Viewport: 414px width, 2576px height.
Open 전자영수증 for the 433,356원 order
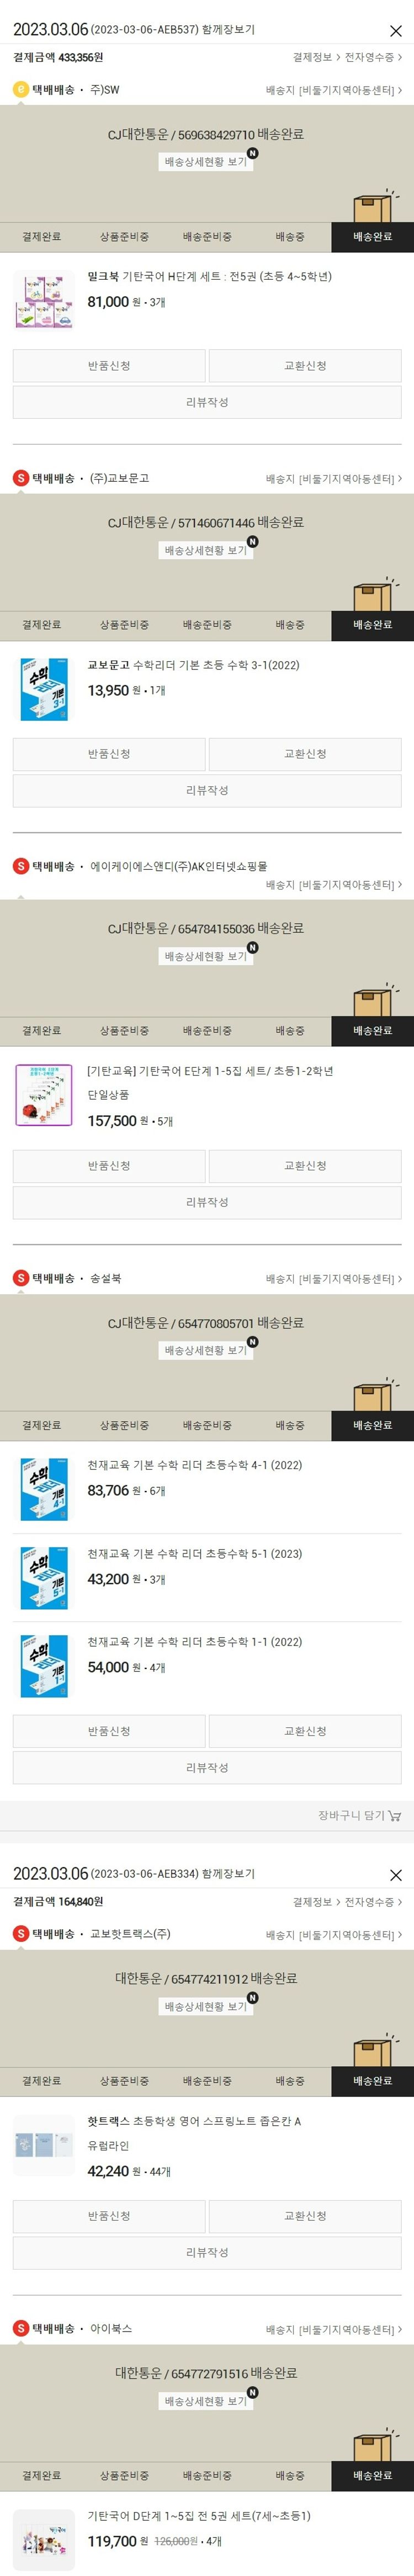click(x=373, y=57)
